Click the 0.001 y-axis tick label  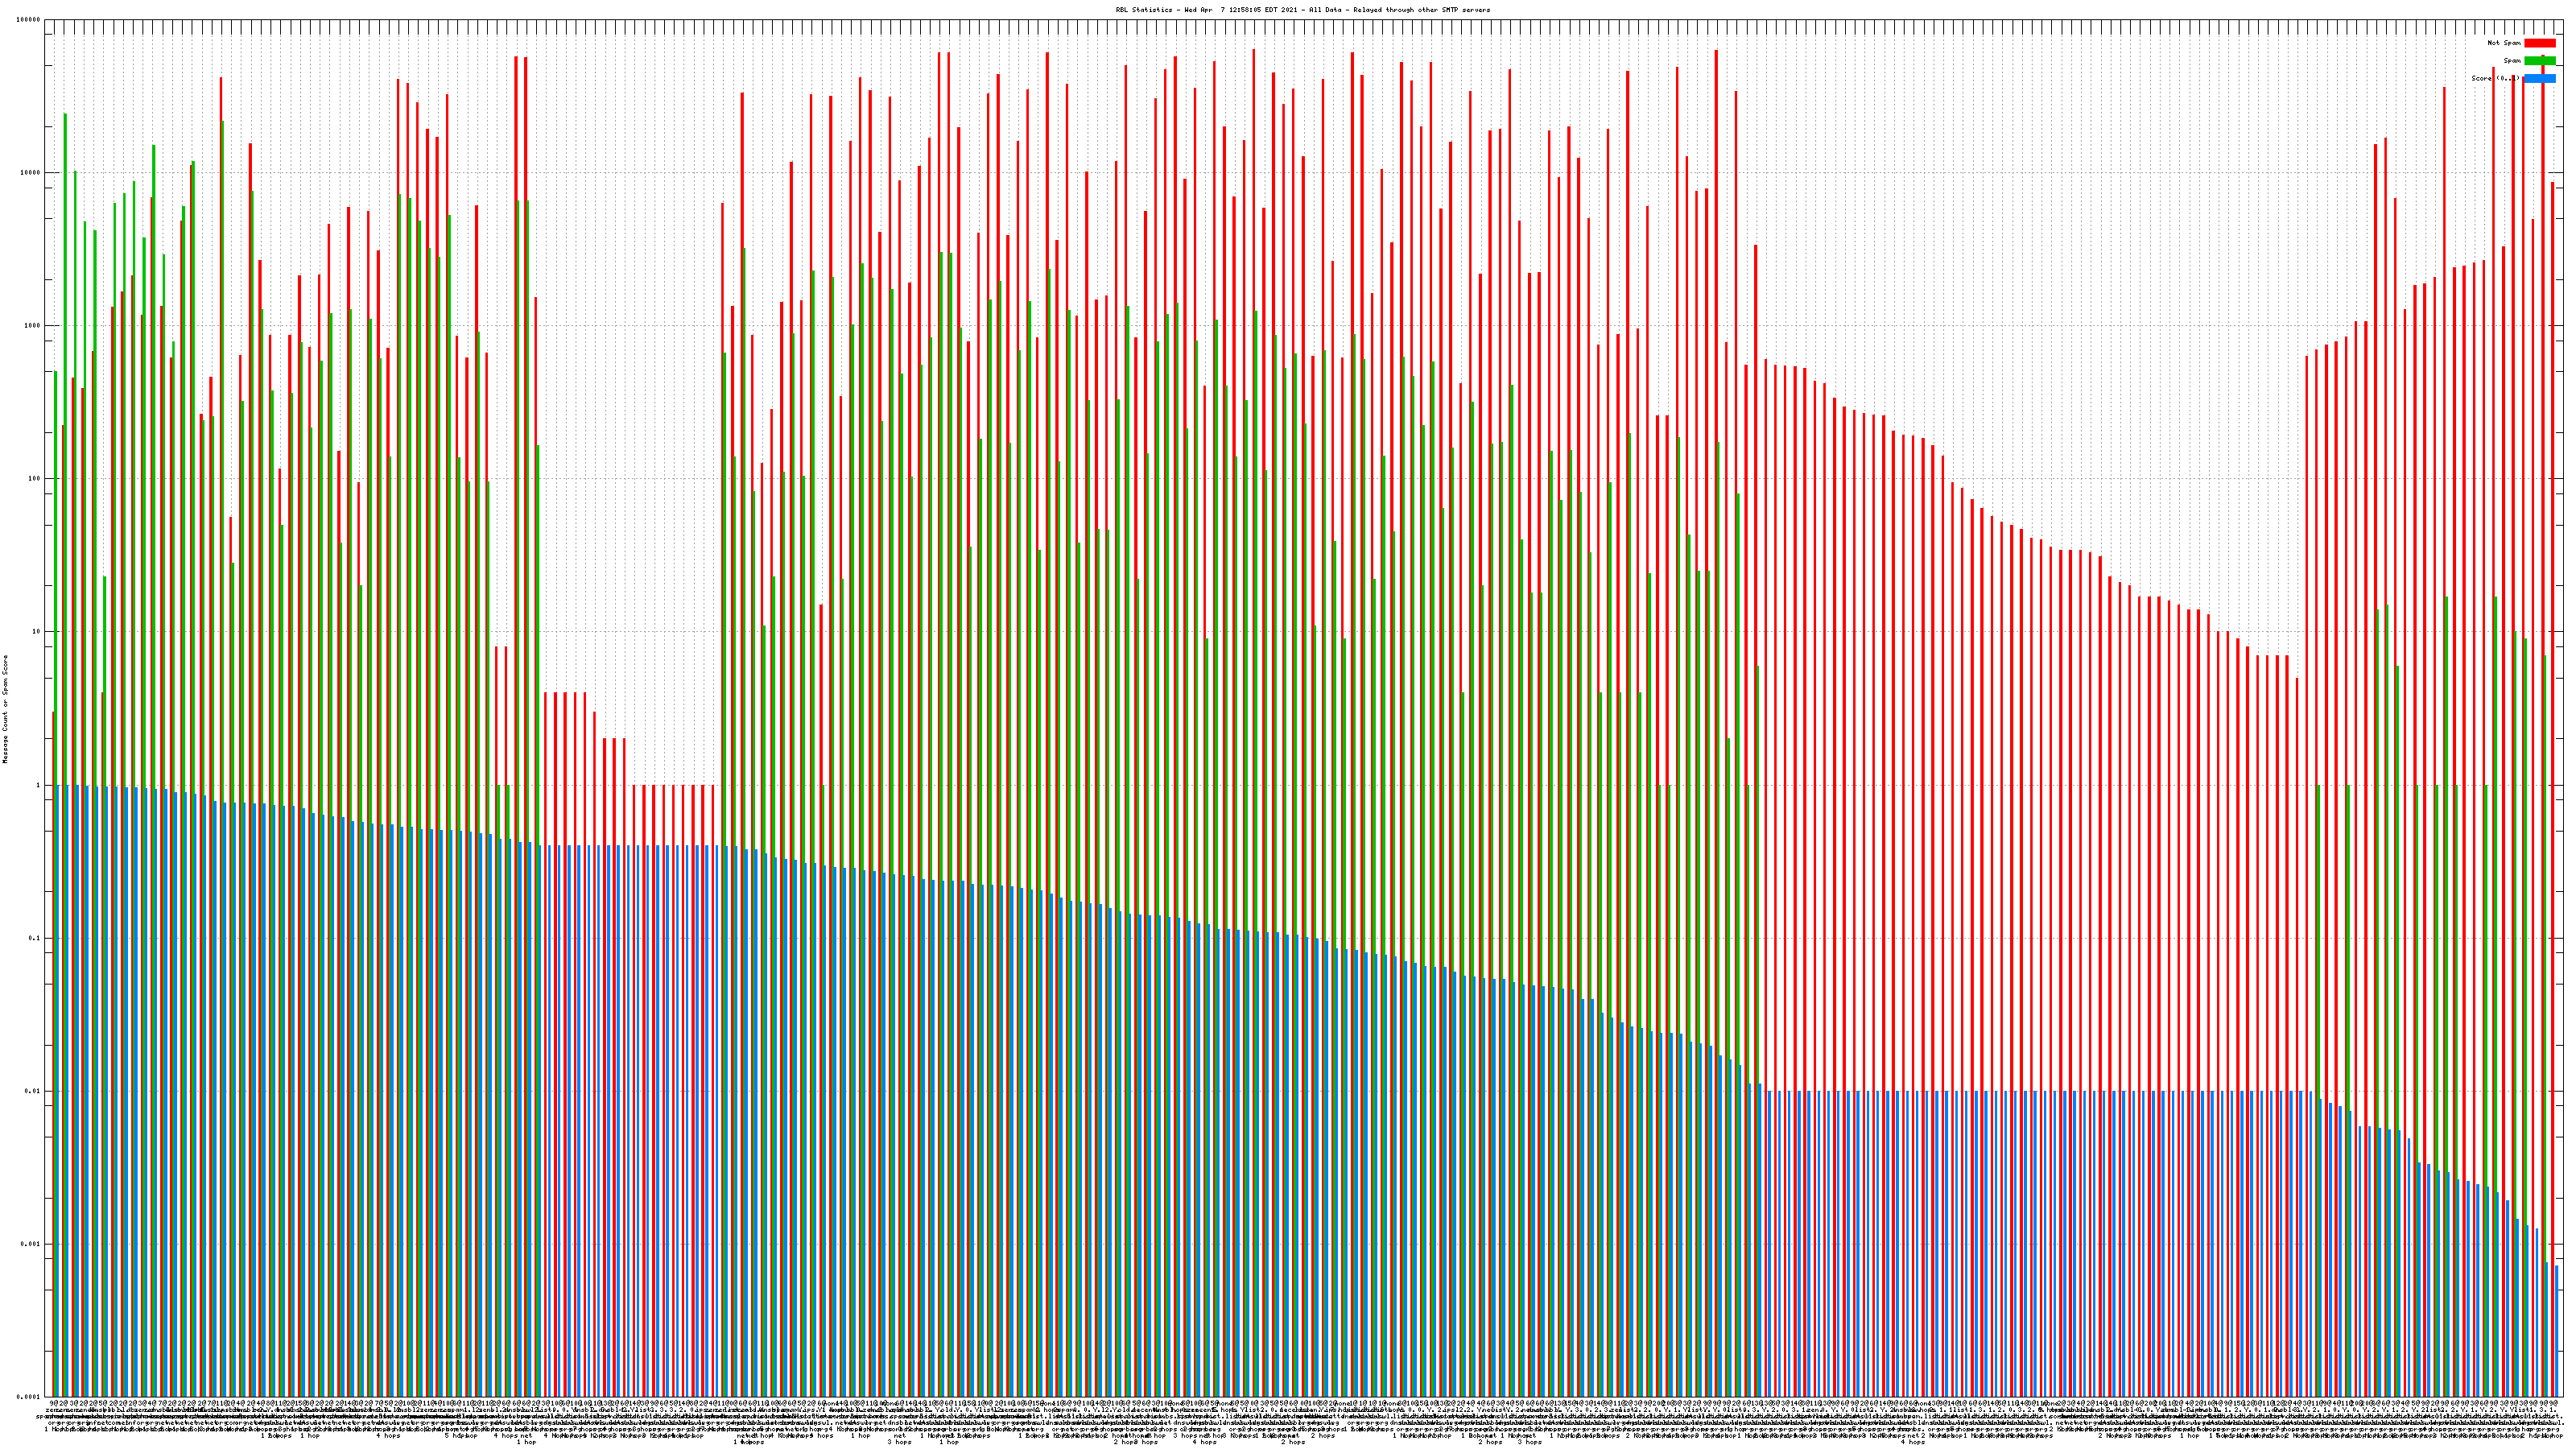pos(31,1244)
